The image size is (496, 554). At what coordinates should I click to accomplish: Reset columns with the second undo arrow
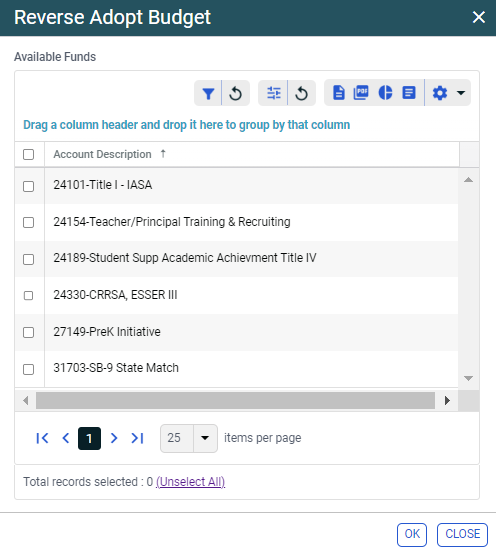pos(301,93)
